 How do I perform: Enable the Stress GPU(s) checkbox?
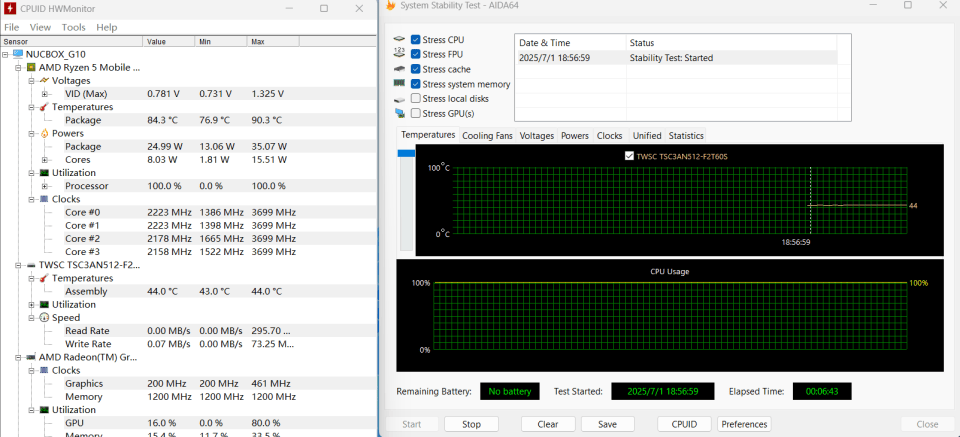415,114
